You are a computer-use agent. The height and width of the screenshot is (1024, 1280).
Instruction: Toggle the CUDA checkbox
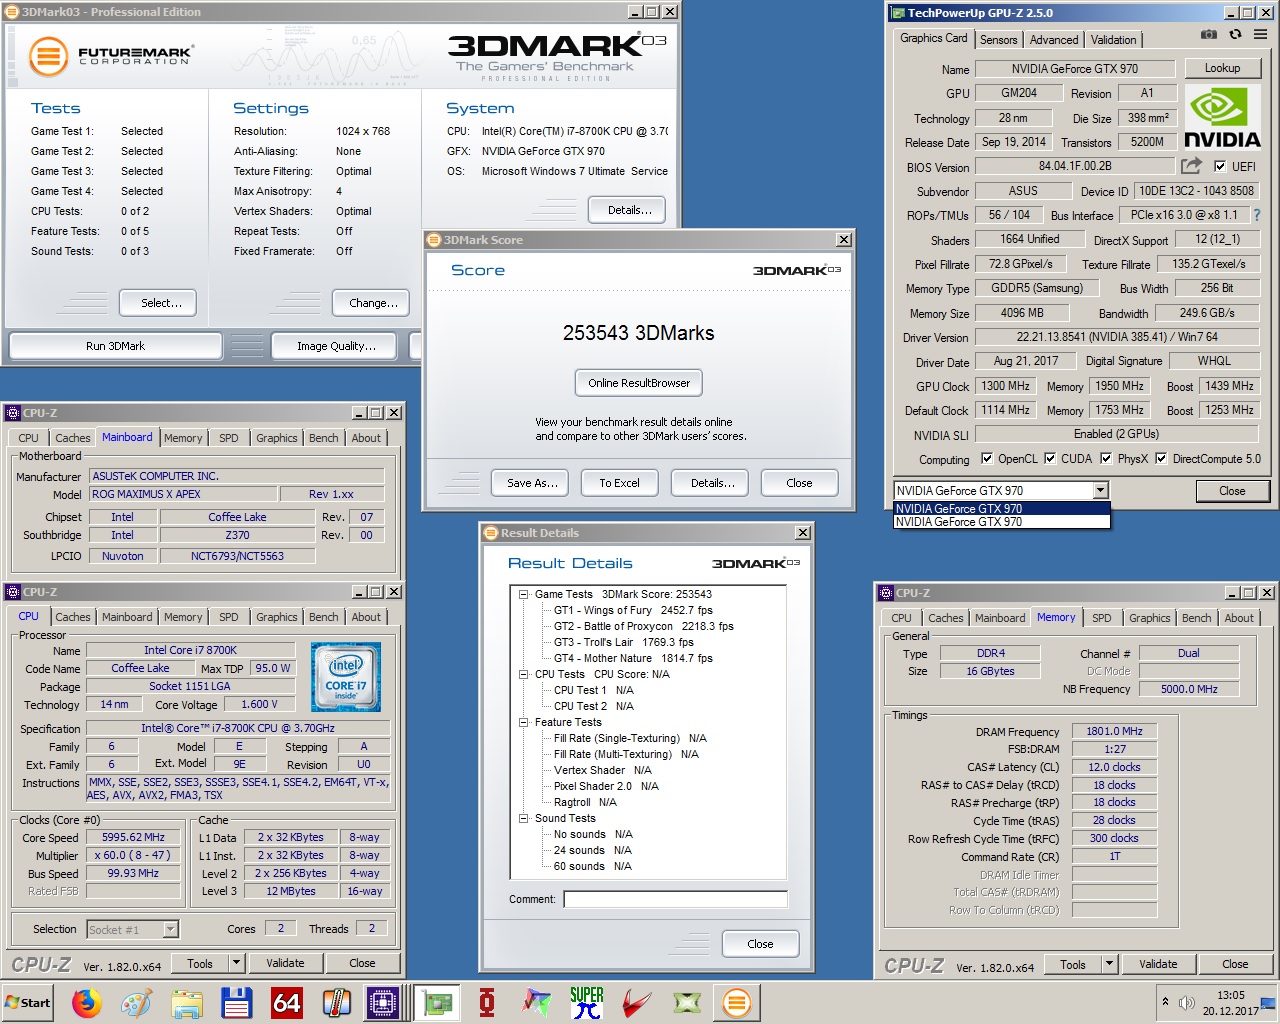pyautogui.click(x=1050, y=459)
